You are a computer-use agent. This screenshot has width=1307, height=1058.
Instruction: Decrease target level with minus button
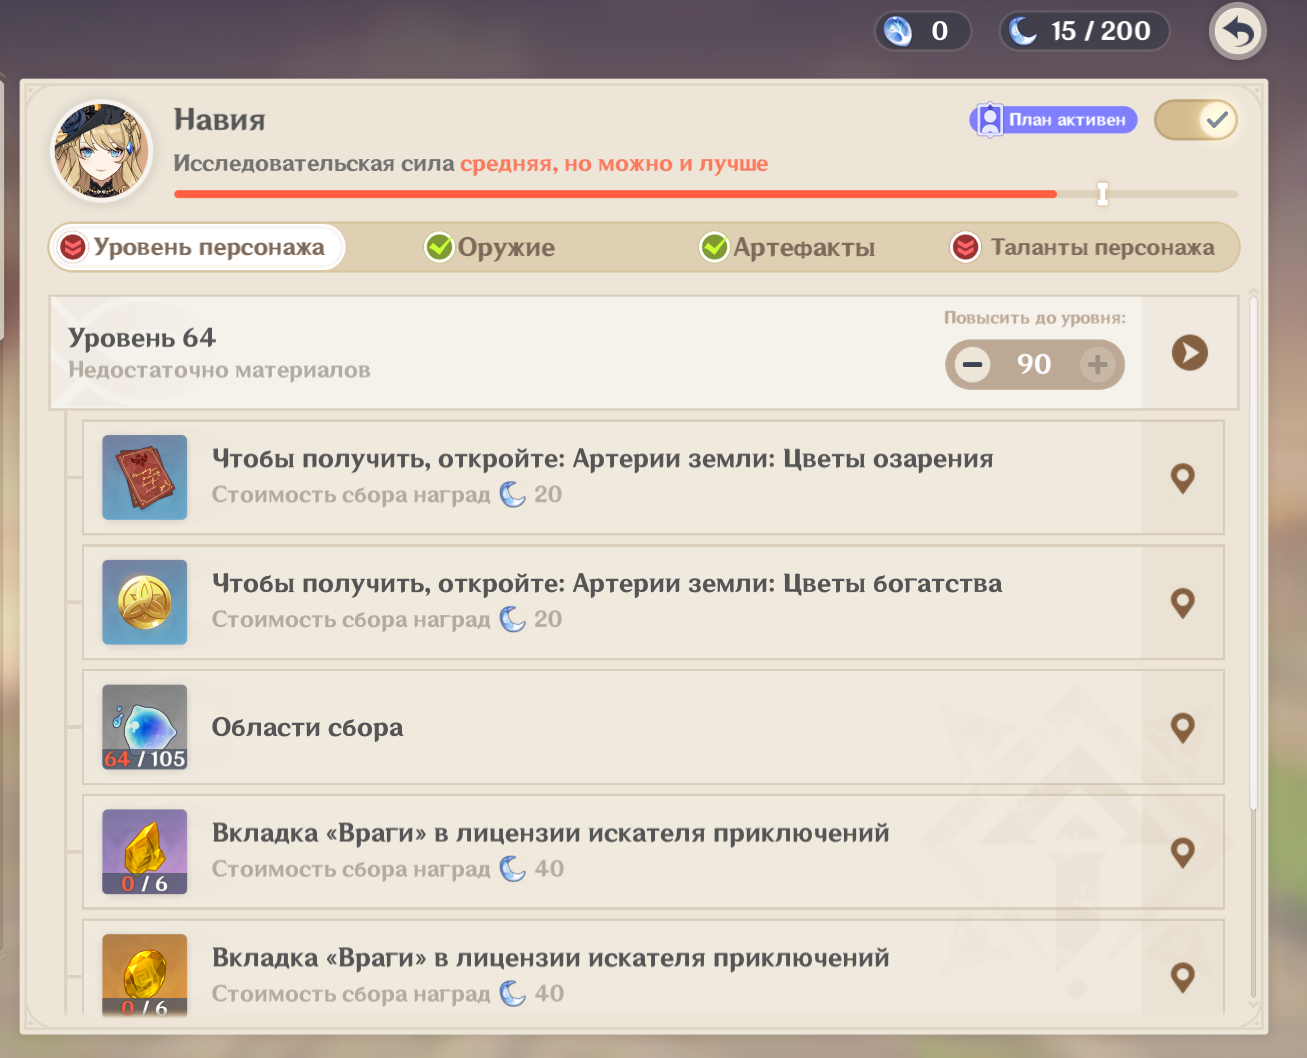point(972,364)
